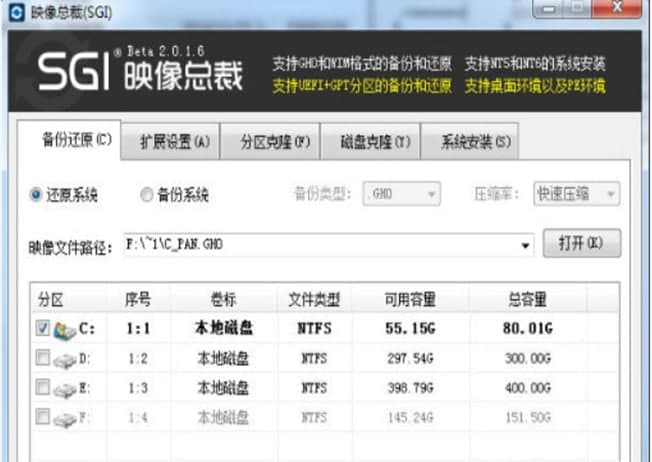Click the 打开(K) button

582,243
